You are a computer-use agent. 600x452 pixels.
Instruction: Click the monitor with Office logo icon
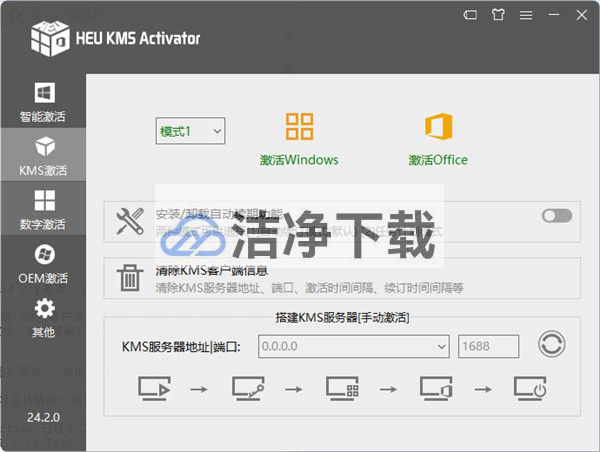[x=436, y=388]
